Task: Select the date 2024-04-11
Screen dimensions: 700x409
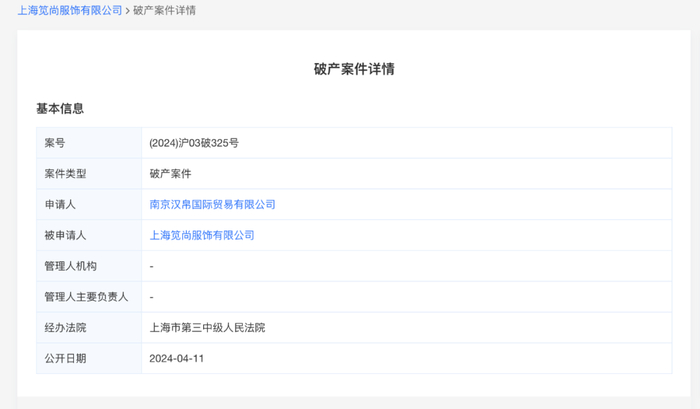Action: coord(176,359)
